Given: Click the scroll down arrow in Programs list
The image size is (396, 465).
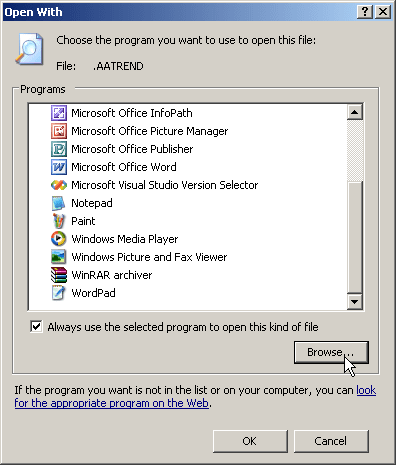Looking at the screenshot, I should tap(355, 302).
